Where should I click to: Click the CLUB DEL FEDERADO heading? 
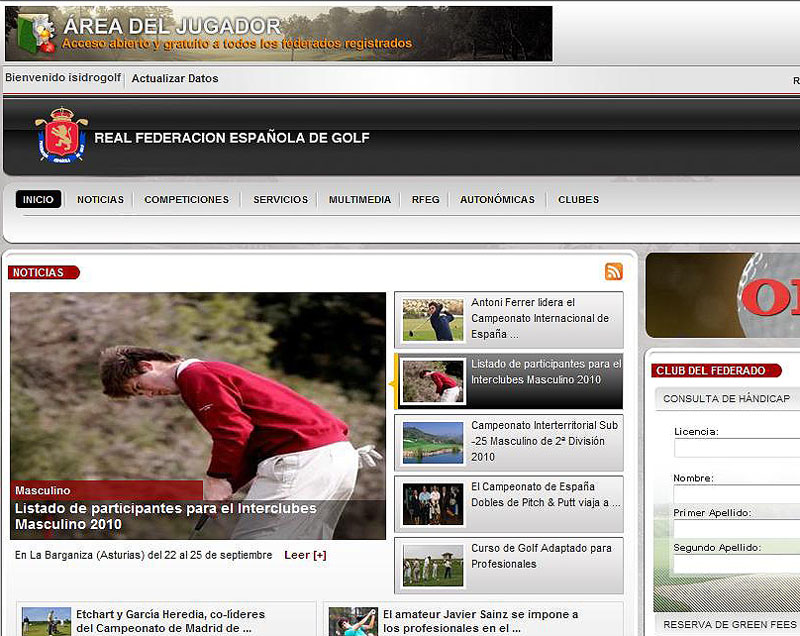pos(716,371)
